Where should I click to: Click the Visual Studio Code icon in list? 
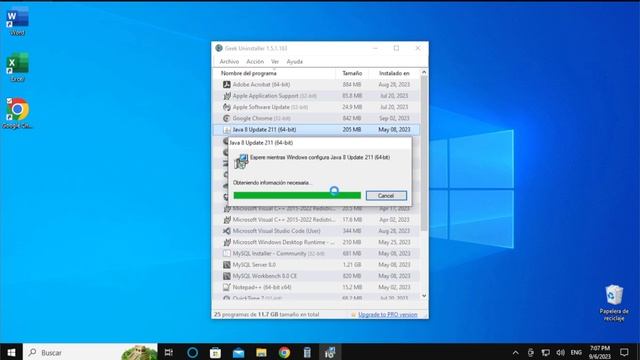pyautogui.click(x=227, y=231)
